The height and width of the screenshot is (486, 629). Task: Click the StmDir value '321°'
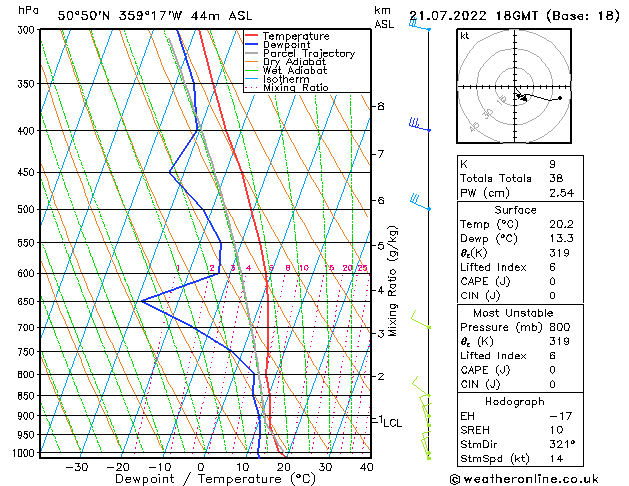tap(562, 445)
